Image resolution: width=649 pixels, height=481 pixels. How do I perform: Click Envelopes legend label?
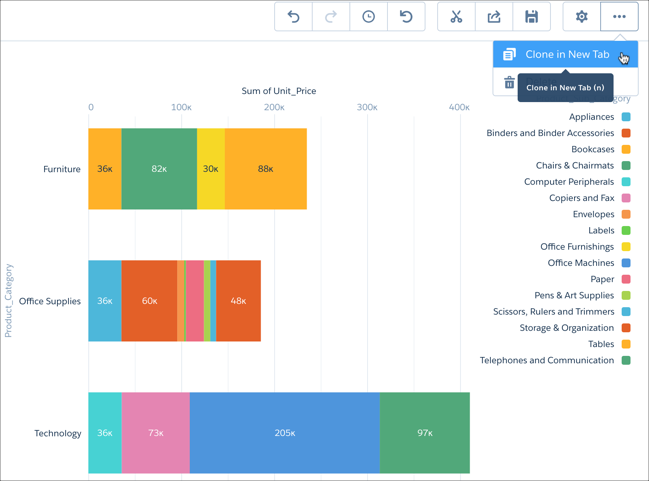pyautogui.click(x=593, y=214)
